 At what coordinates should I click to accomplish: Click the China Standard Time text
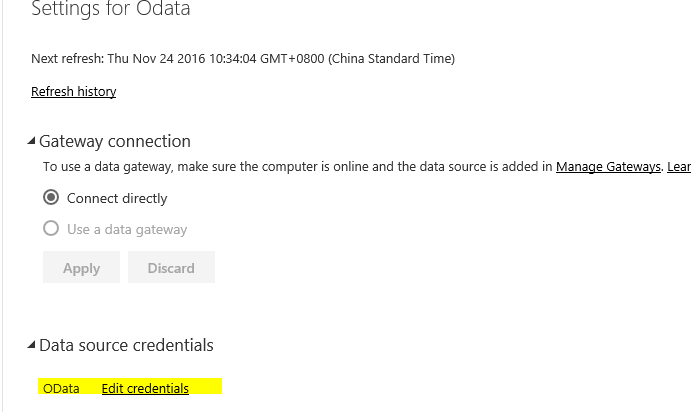coord(391,59)
